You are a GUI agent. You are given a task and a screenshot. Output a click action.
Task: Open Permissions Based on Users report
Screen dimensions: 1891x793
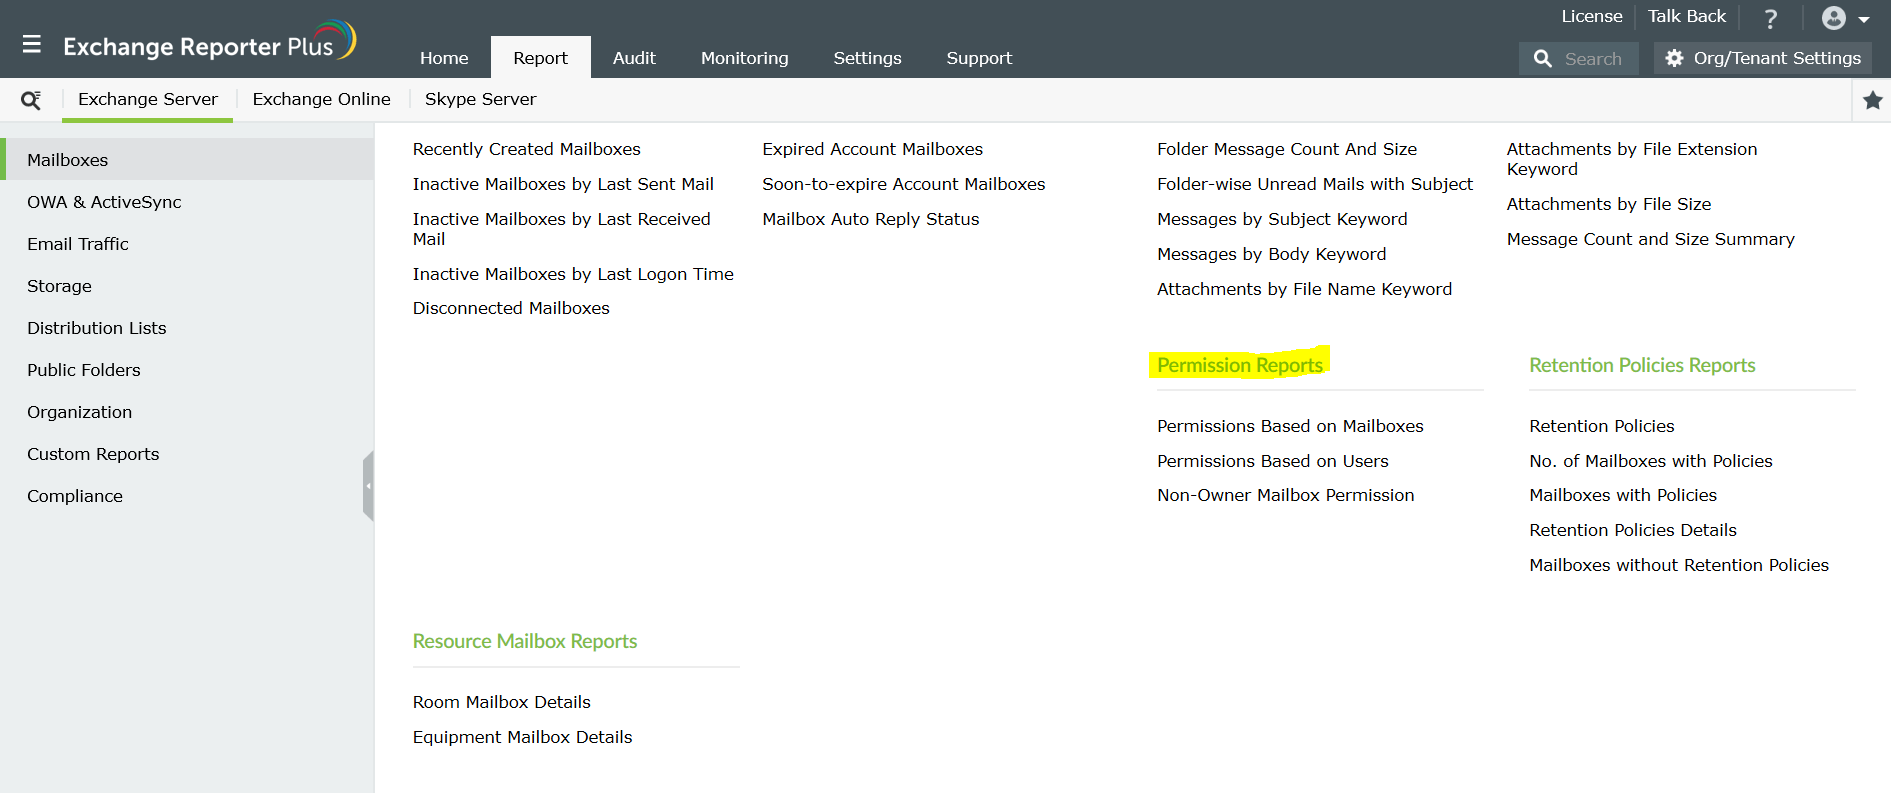click(x=1273, y=461)
